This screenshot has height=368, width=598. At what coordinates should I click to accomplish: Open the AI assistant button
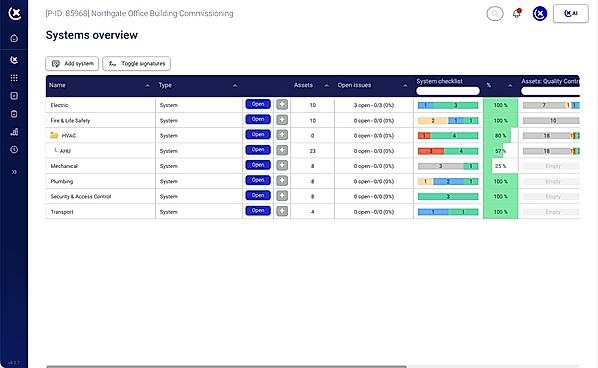tap(571, 14)
